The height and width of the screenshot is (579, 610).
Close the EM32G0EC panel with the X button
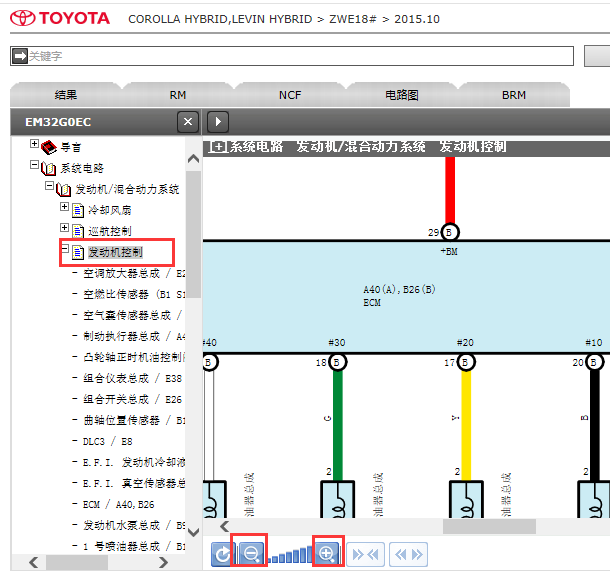click(x=188, y=122)
